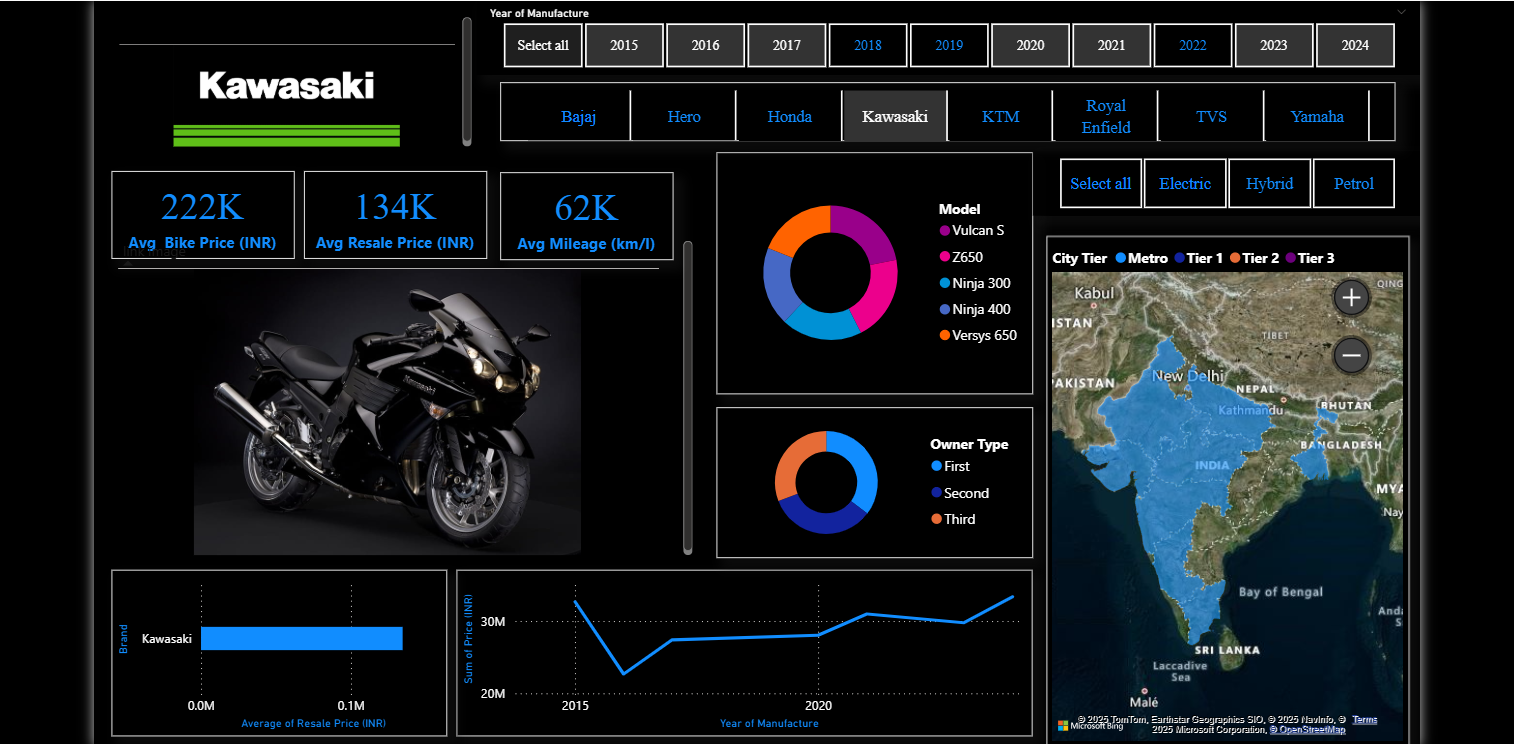1514x744 pixels.
Task: Click the Microsoft Bing logo on the map
Action: [1064, 724]
